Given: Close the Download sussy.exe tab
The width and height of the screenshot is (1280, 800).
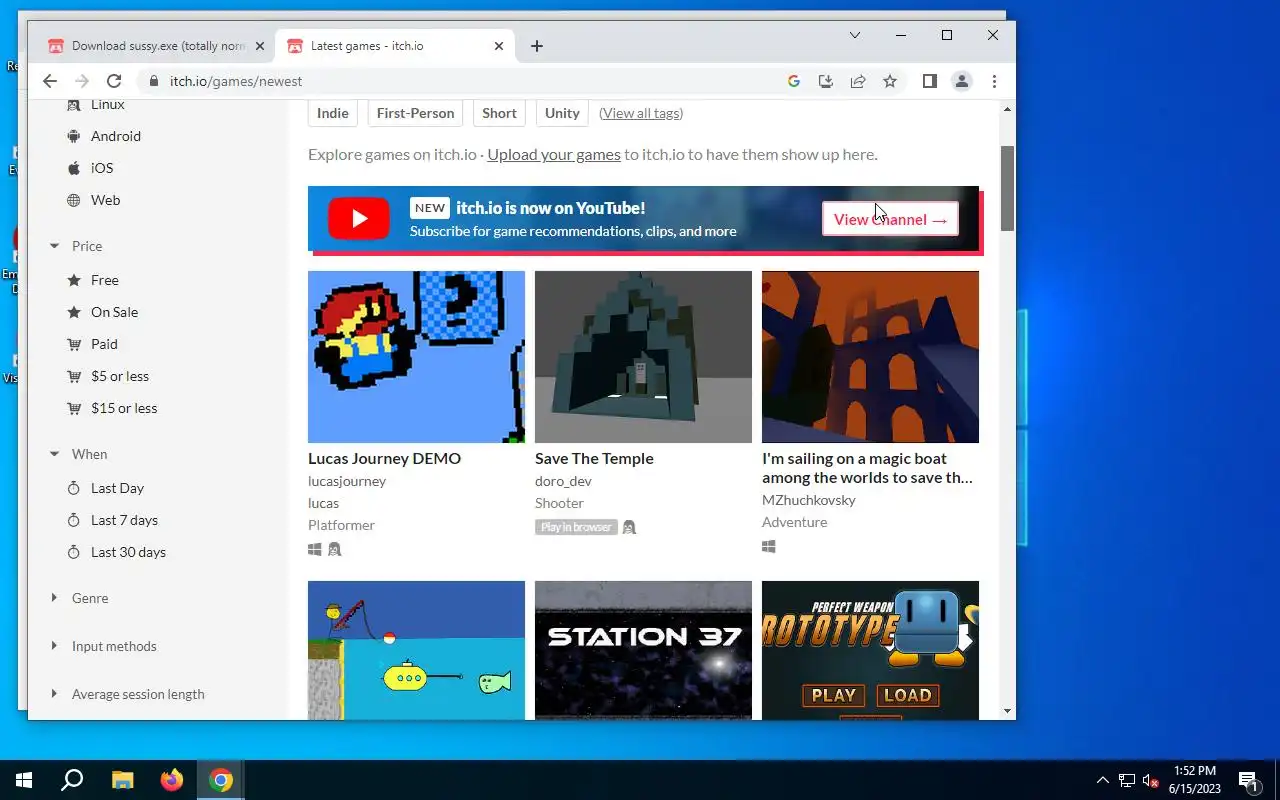Looking at the screenshot, I should (260, 46).
